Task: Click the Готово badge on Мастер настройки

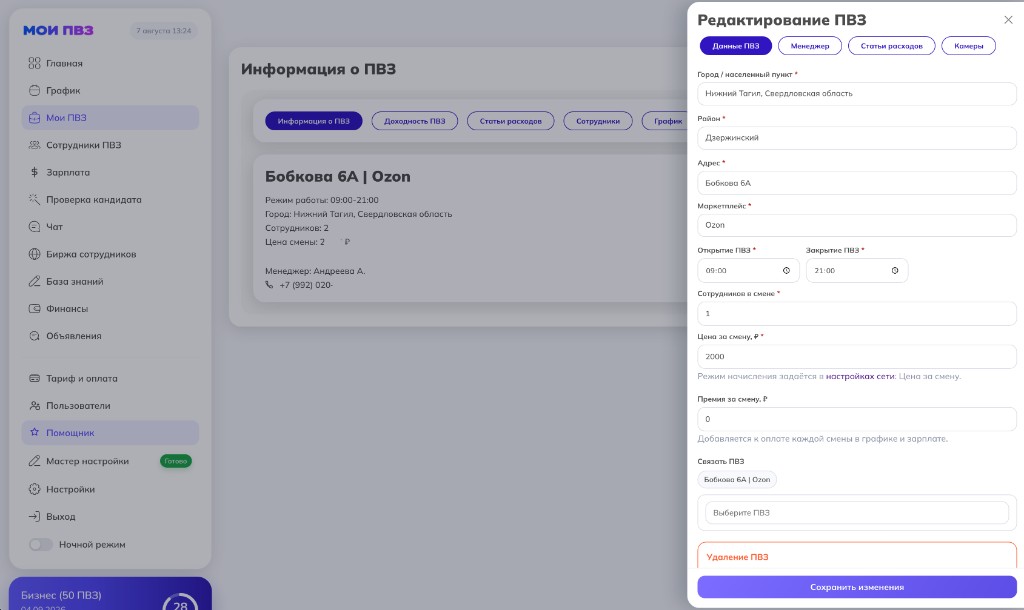Action: pos(176,461)
